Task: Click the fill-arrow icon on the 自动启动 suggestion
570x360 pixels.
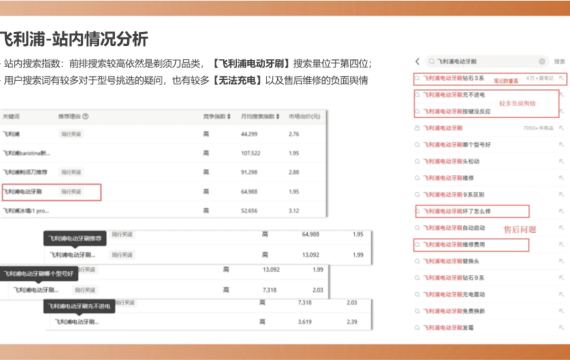Action: point(561,228)
